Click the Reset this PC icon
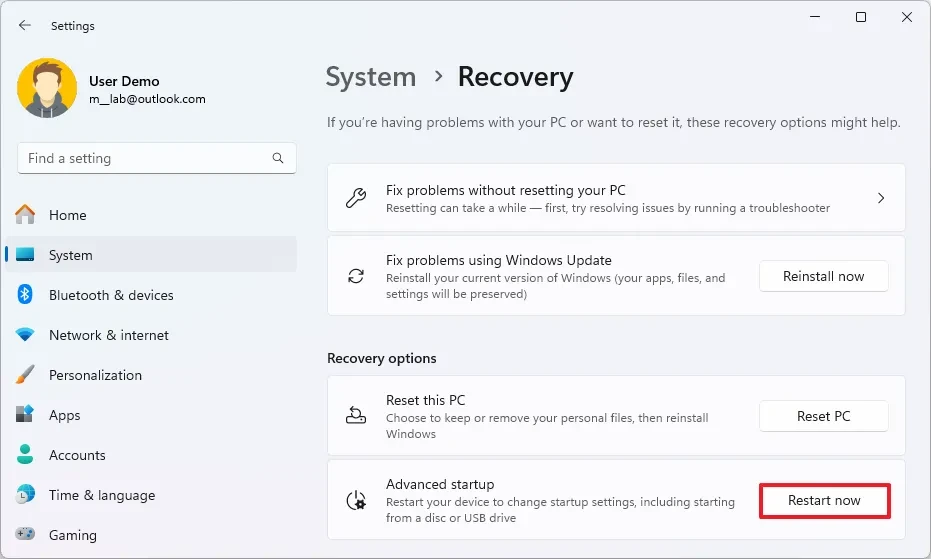The image size is (931, 559). point(356,415)
